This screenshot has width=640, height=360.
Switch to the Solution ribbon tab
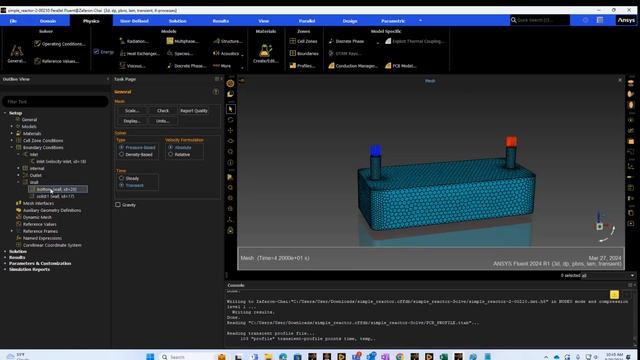click(x=178, y=21)
